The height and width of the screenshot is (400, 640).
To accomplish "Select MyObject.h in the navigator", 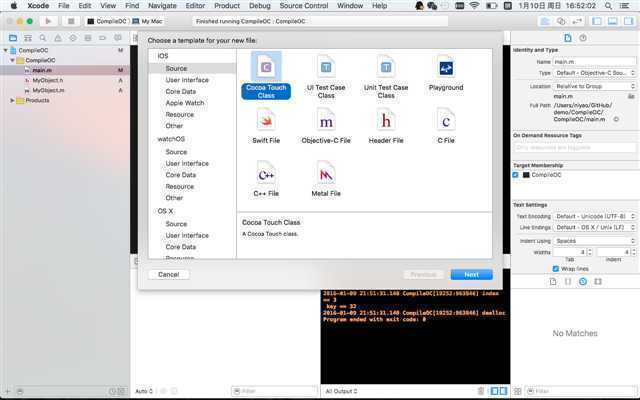I will (47, 80).
